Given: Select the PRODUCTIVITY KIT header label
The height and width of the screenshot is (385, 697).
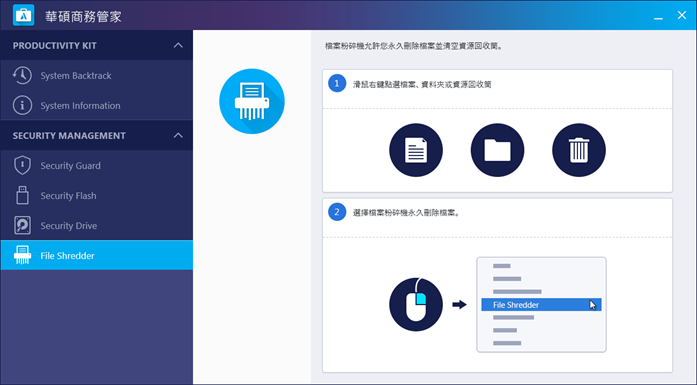Looking at the screenshot, I should point(55,45).
